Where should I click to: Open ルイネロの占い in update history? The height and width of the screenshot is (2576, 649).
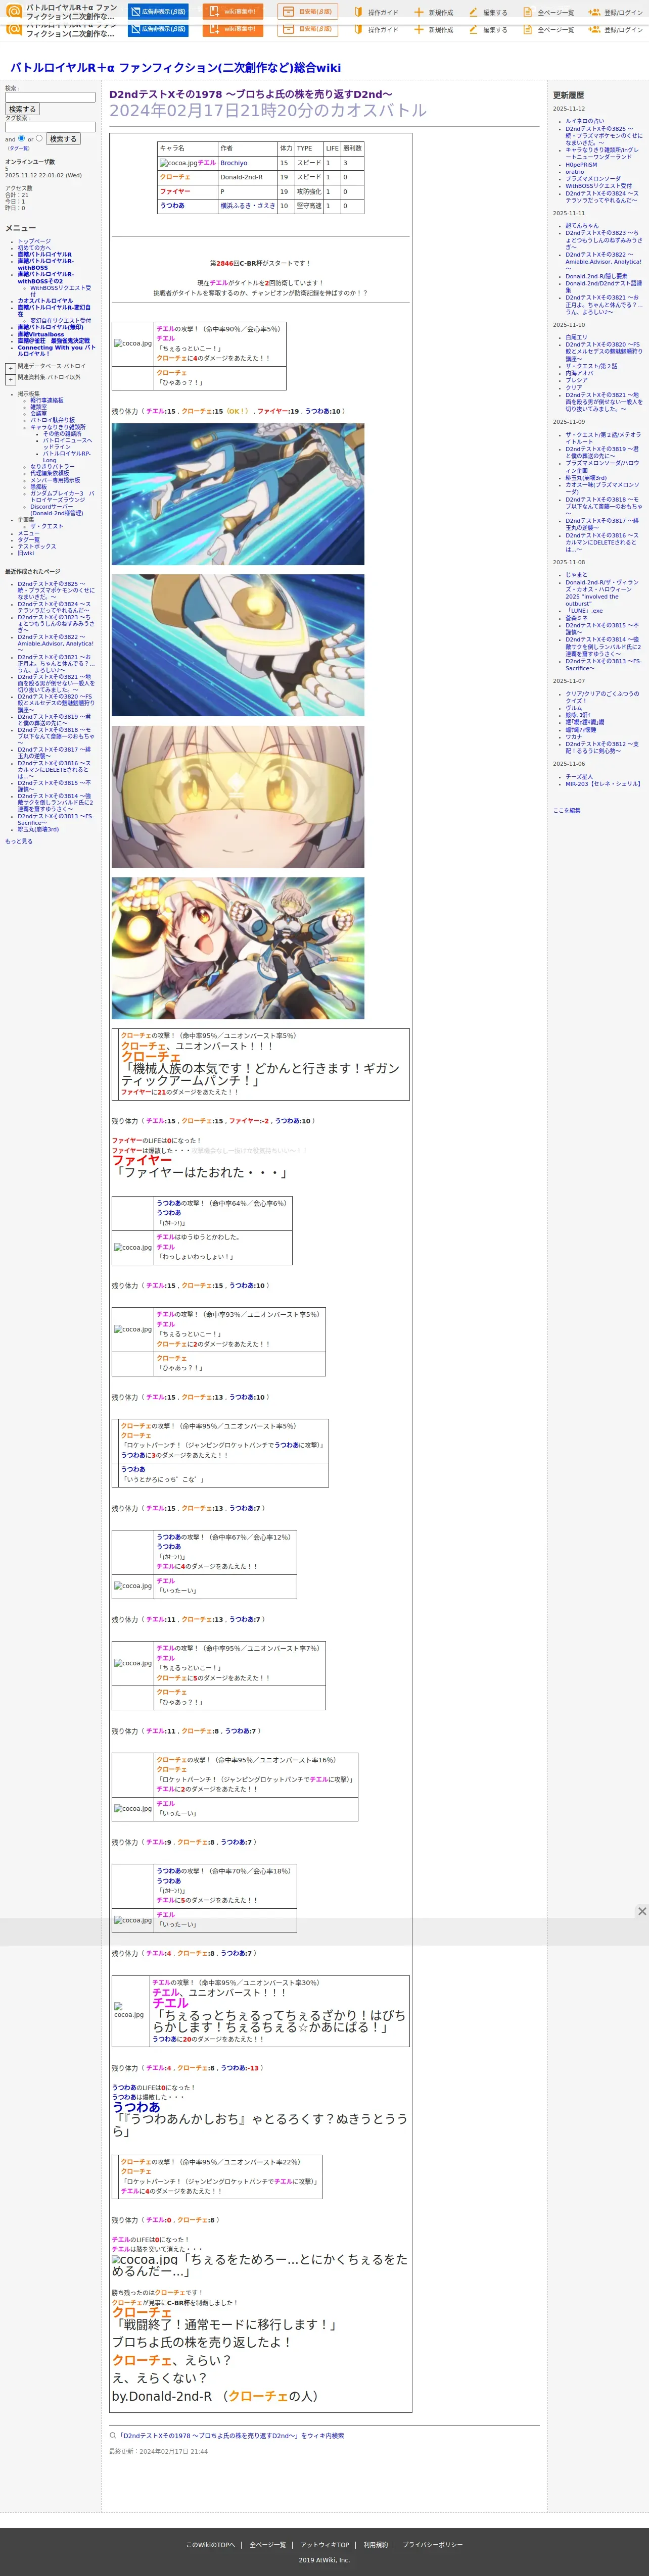click(585, 121)
